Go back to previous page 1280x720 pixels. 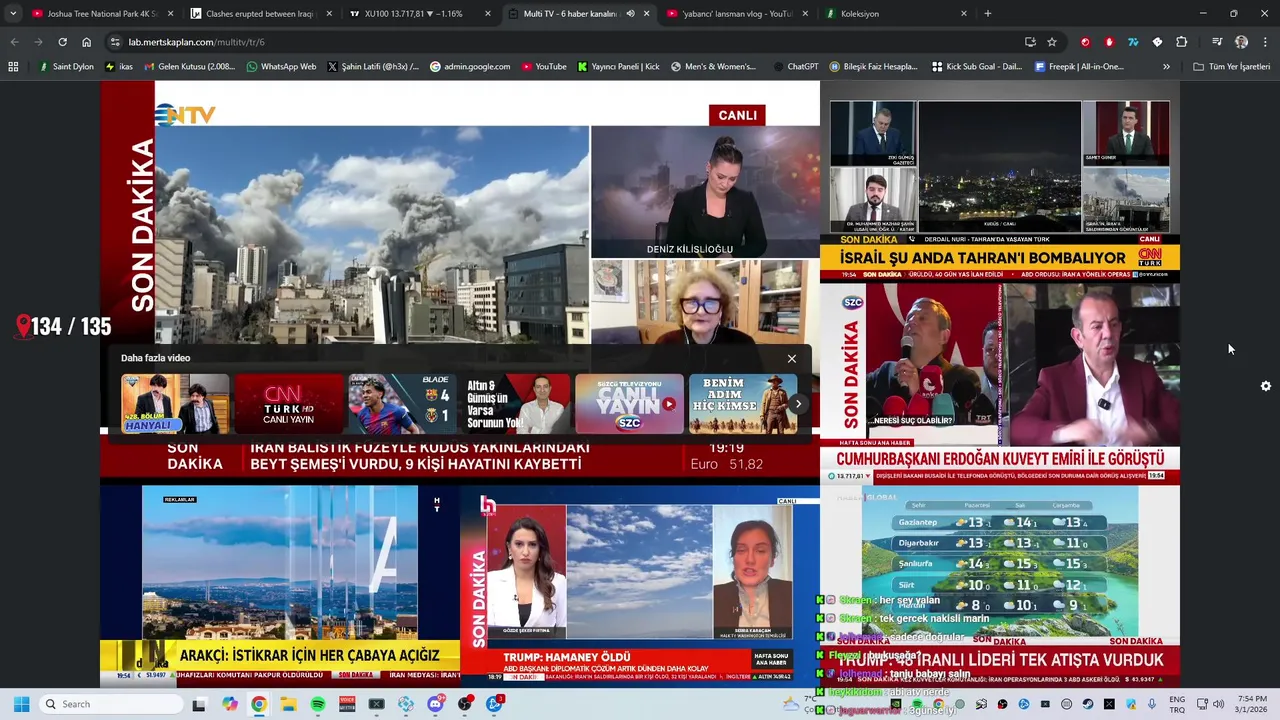coord(14,42)
